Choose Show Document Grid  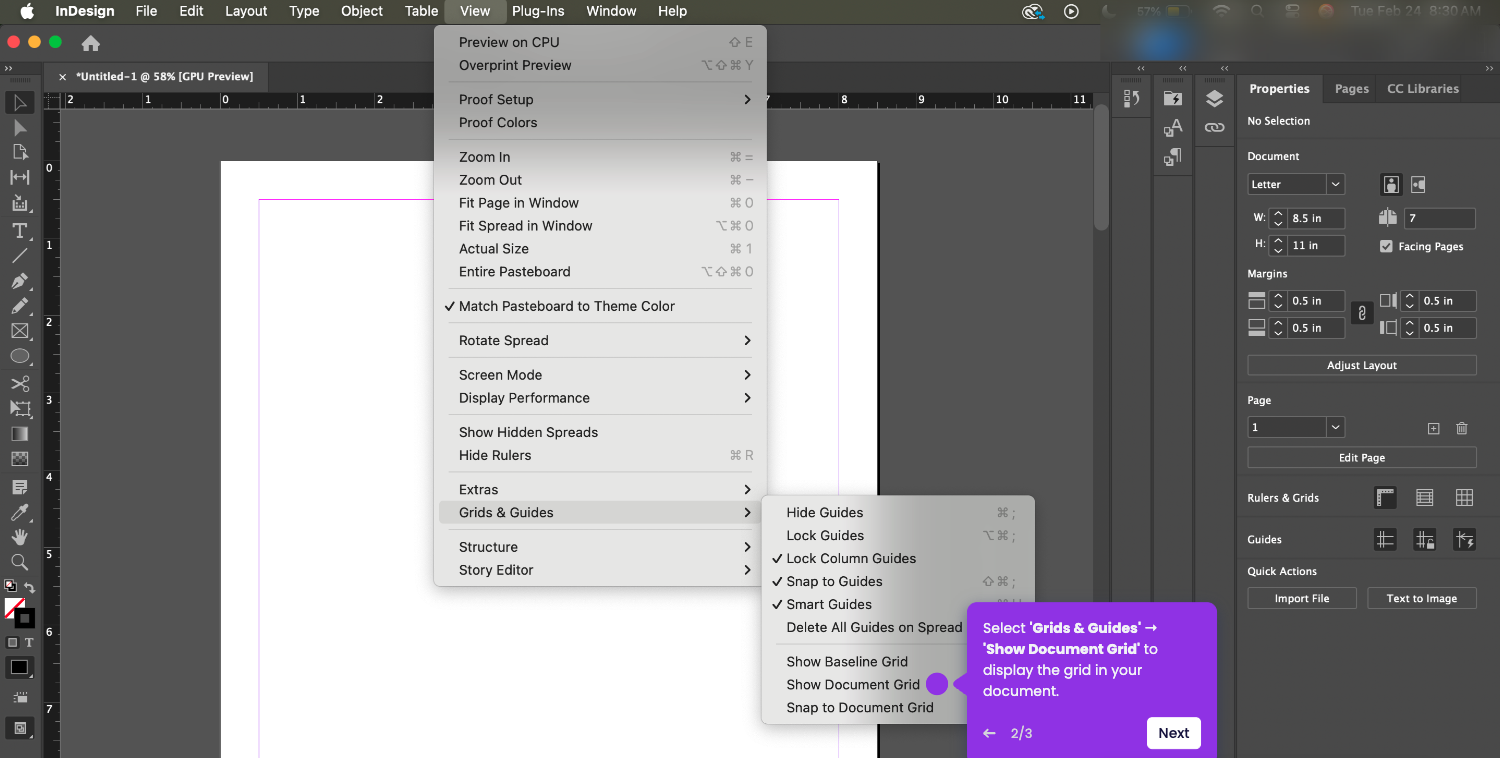853,684
